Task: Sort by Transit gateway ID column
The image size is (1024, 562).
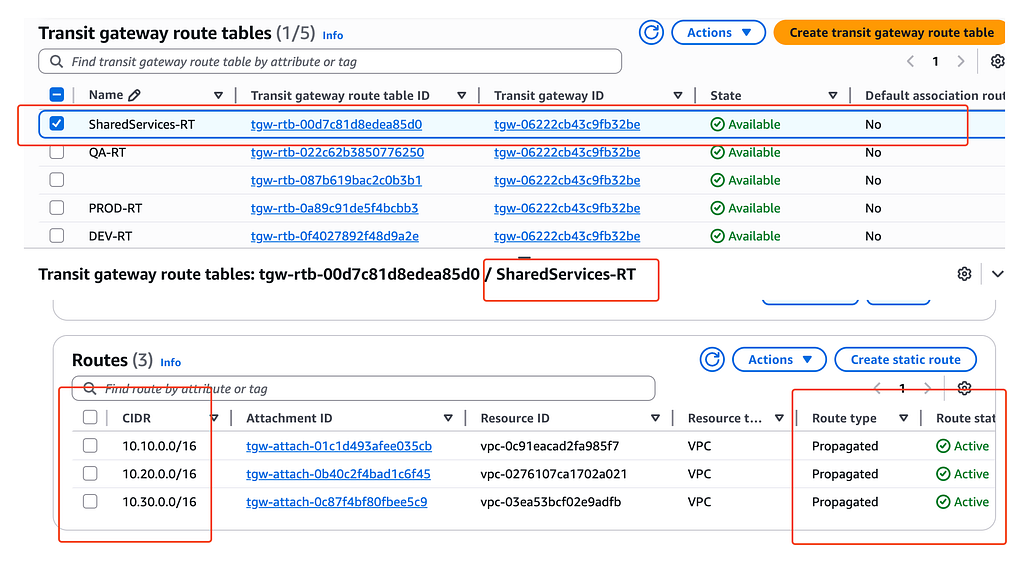Action: click(x=678, y=95)
